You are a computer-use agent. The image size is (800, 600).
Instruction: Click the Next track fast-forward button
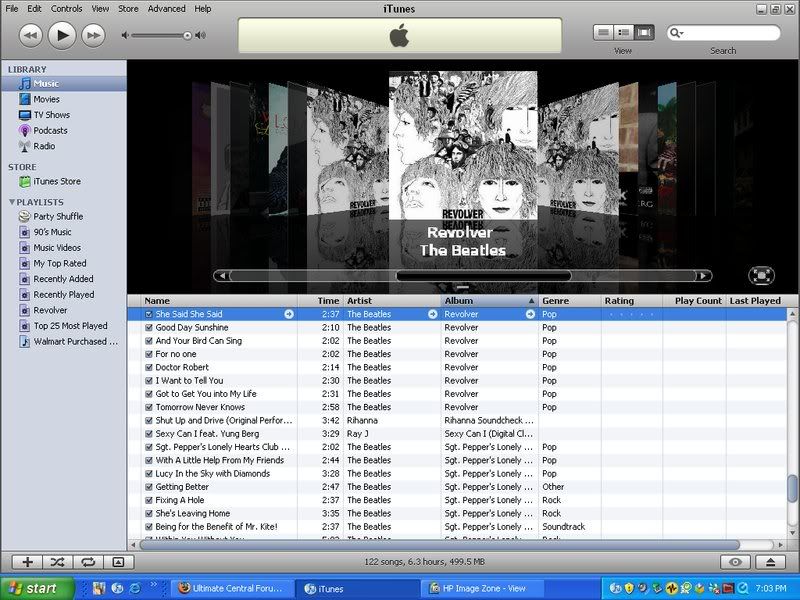coord(93,35)
